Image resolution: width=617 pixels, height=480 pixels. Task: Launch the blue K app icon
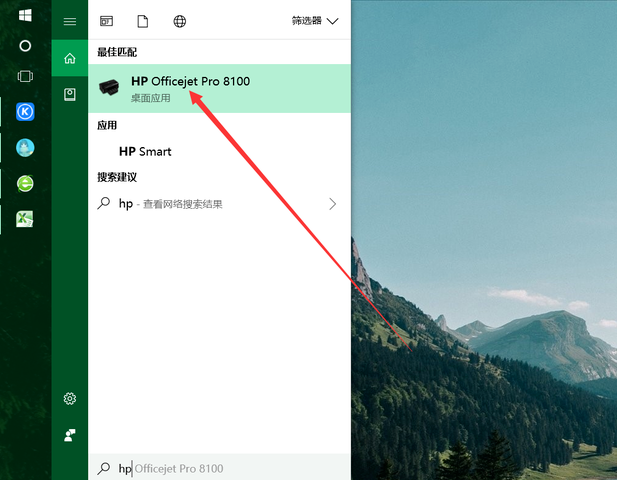[x=25, y=112]
